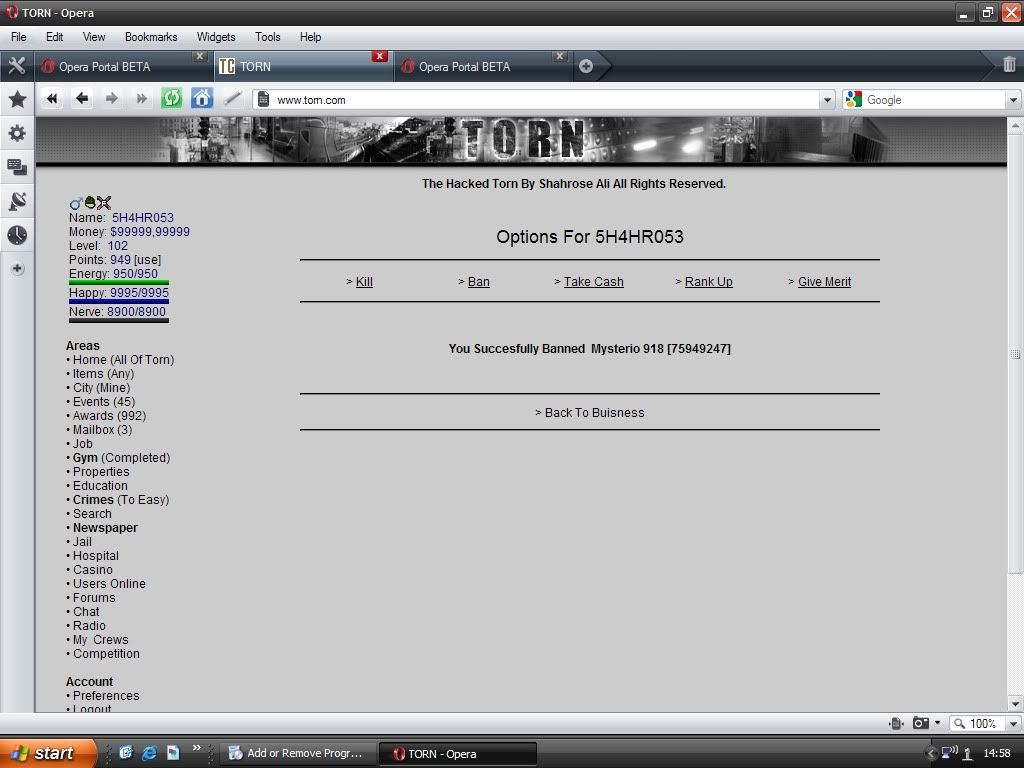Open the Opera panel tools wrench icon

tap(17, 66)
